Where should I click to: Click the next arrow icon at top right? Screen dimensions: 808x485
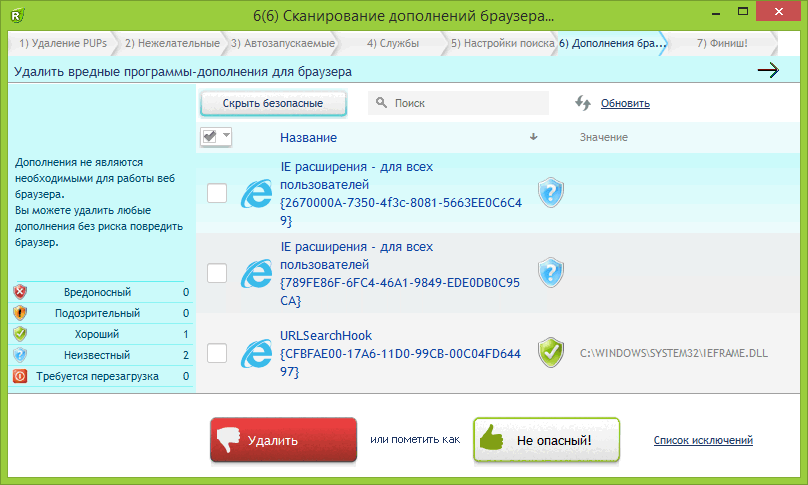[767, 71]
